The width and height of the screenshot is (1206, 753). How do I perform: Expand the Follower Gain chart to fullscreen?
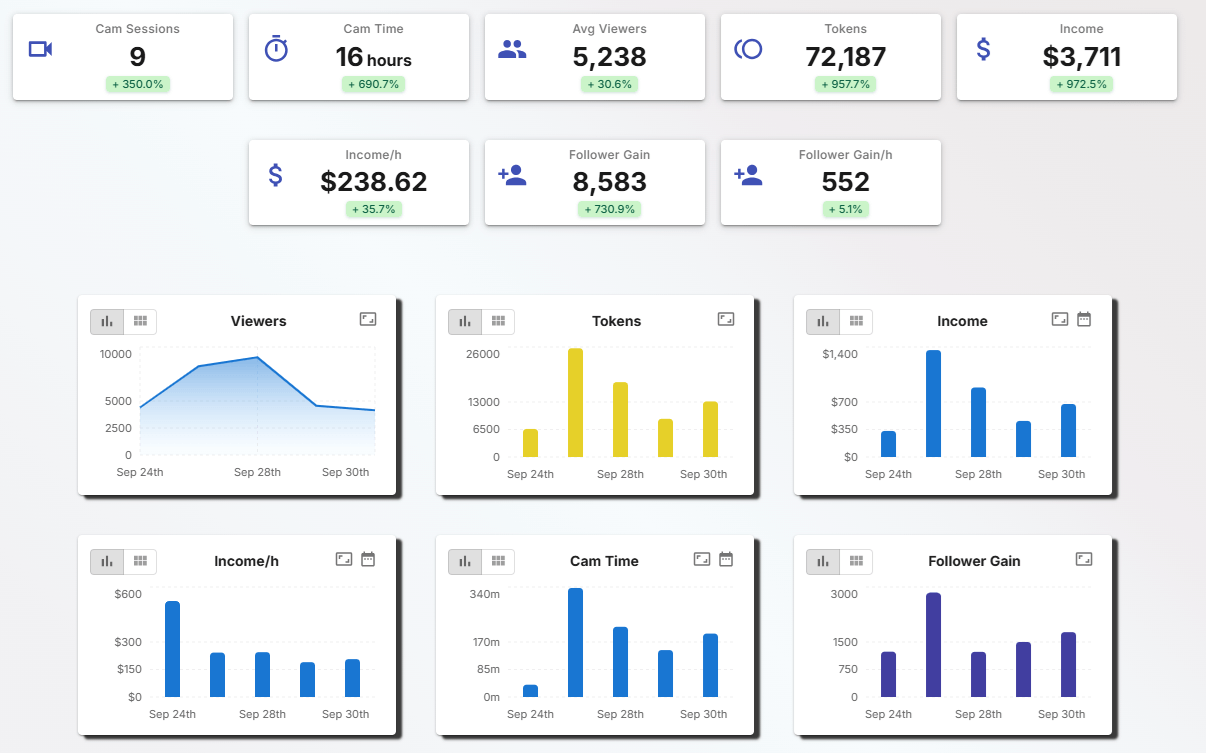[x=1084, y=559]
